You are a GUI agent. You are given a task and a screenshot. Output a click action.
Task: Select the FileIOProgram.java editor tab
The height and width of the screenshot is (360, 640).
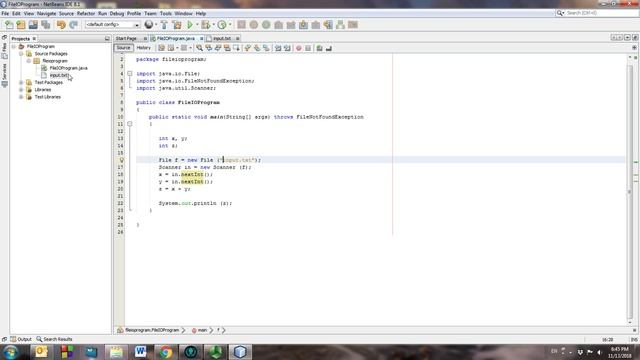click(x=176, y=38)
